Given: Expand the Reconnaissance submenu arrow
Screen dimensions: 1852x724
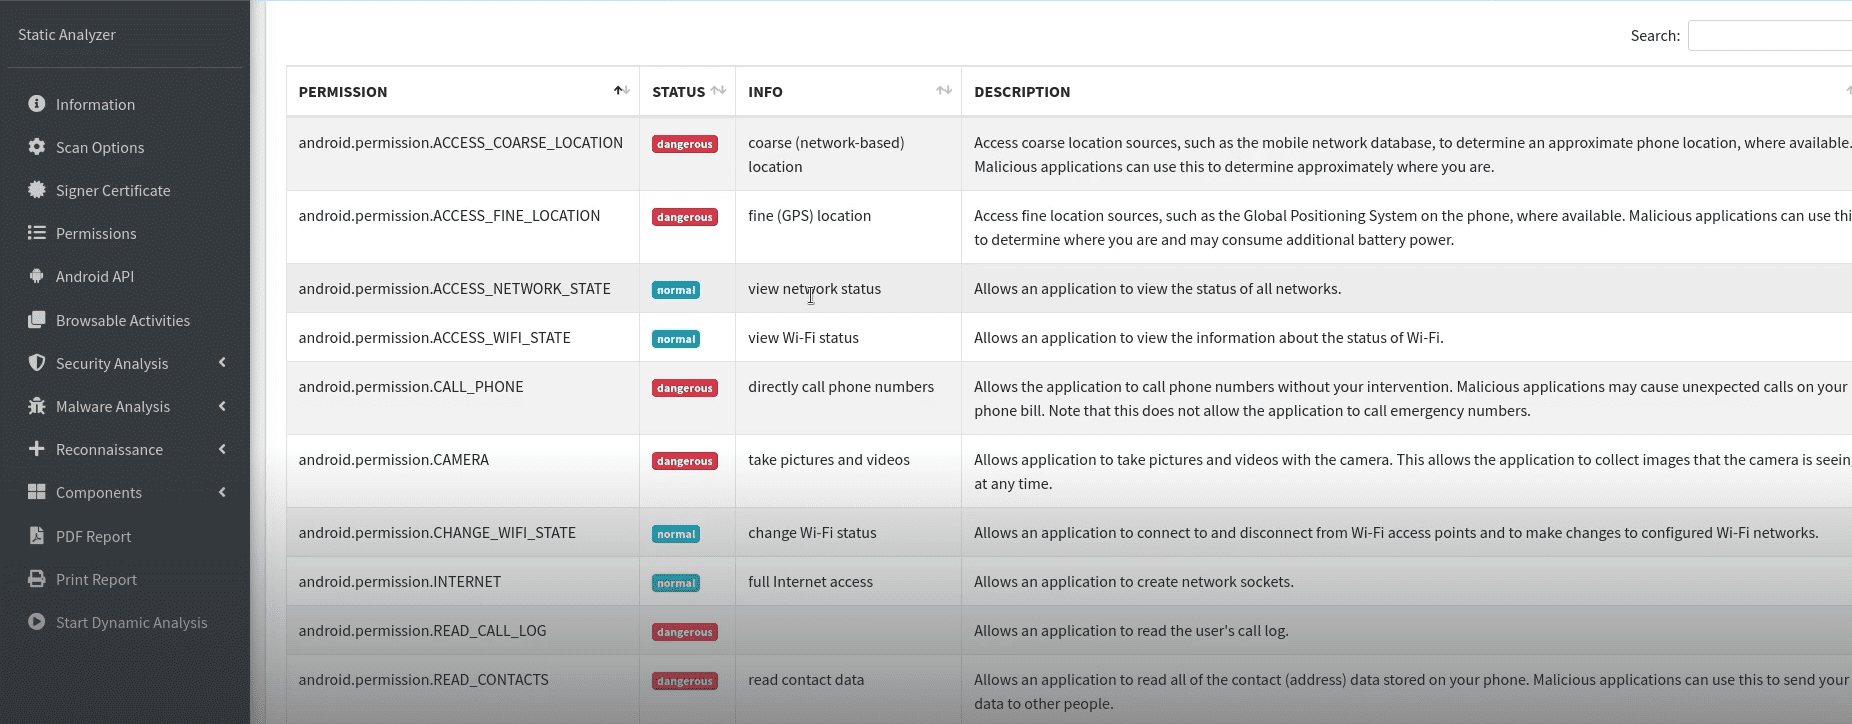Looking at the screenshot, I should tap(222, 449).
